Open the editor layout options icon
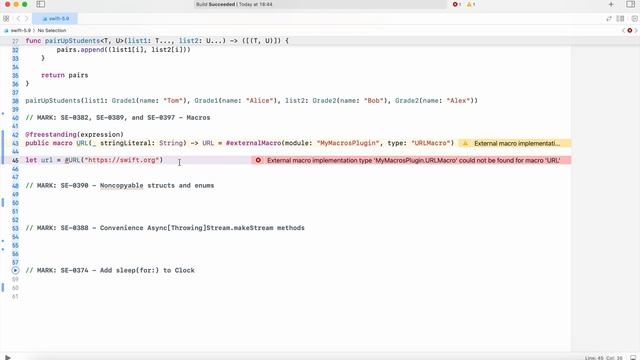This screenshot has width=640, height=360. pyautogui.click(x=620, y=18)
